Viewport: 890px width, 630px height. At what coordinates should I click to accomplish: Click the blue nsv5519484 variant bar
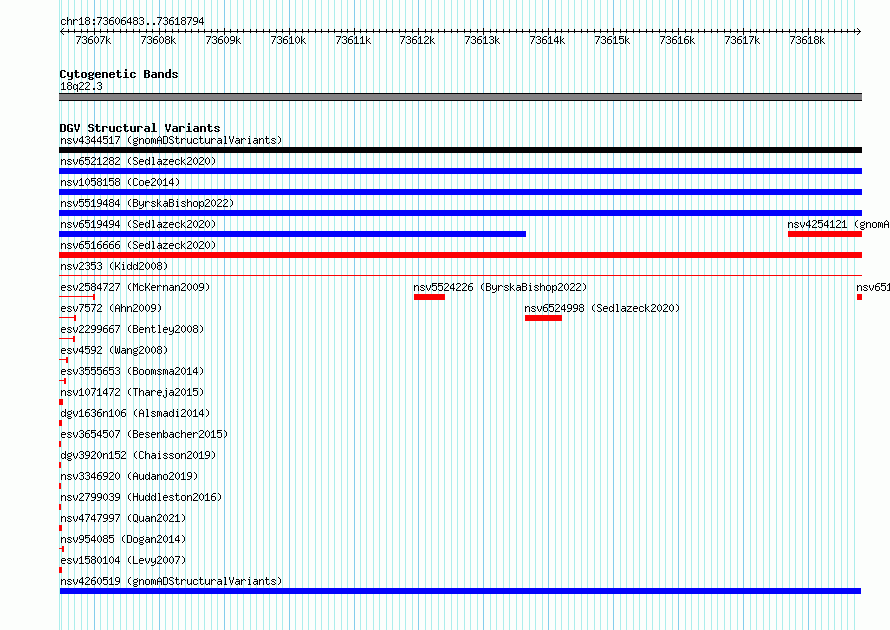pos(460,213)
